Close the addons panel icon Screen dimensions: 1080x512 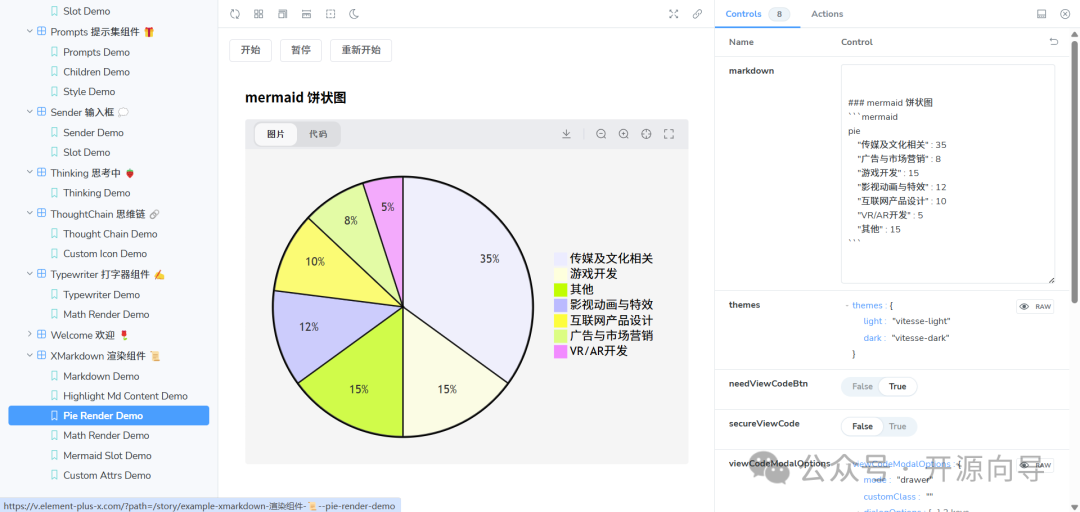tap(1065, 14)
